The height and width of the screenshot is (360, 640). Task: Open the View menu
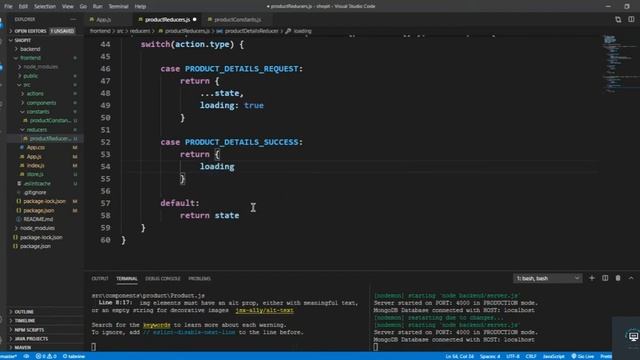click(68, 7)
